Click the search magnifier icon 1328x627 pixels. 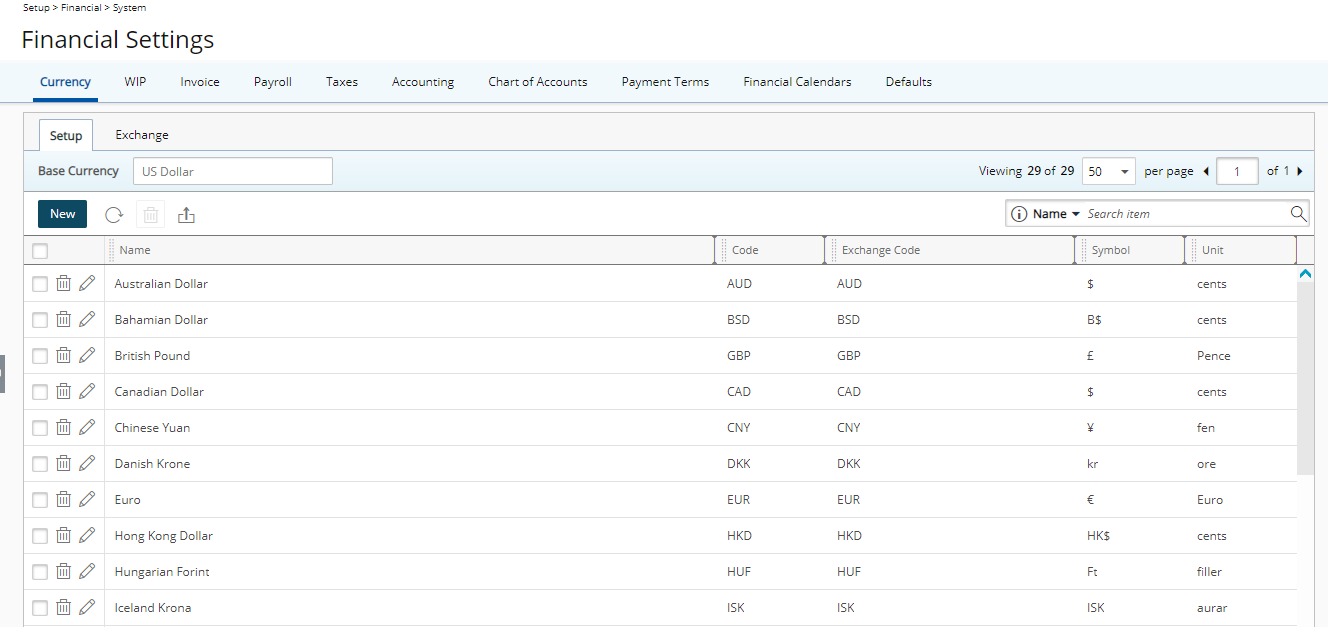1298,214
